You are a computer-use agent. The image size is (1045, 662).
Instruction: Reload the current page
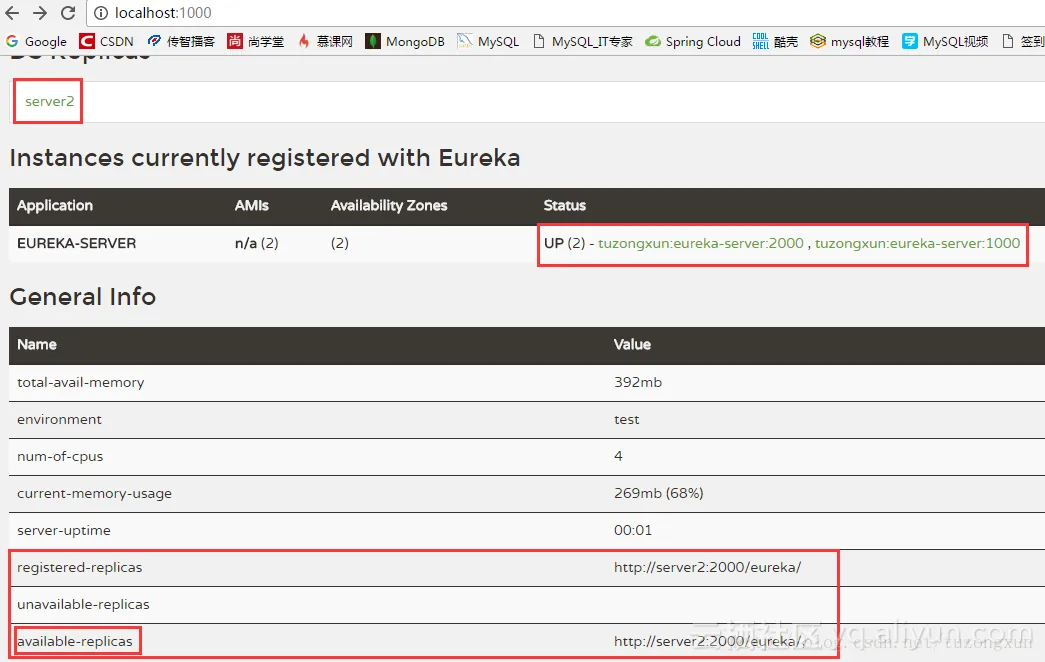tap(68, 14)
